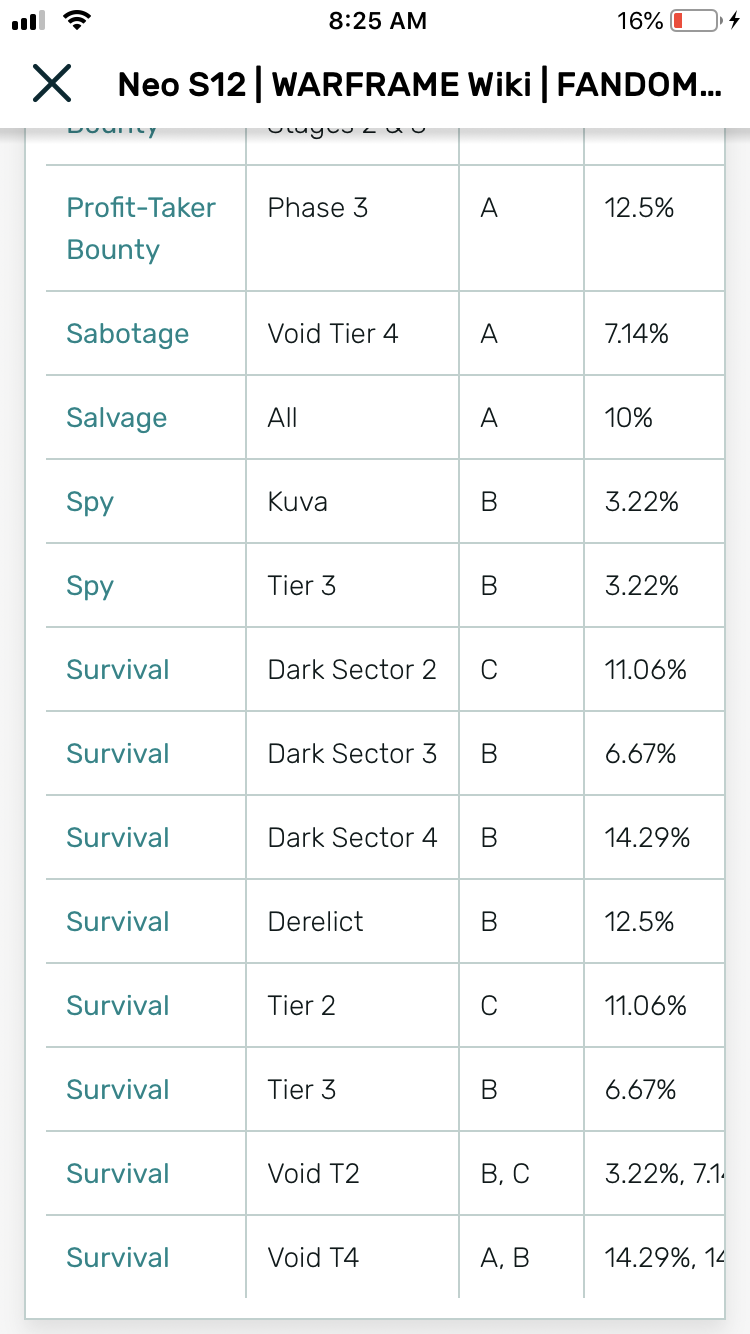Open Survival link in the Derelict row
This screenshot has height=1334, width=750.
[118, 922]
